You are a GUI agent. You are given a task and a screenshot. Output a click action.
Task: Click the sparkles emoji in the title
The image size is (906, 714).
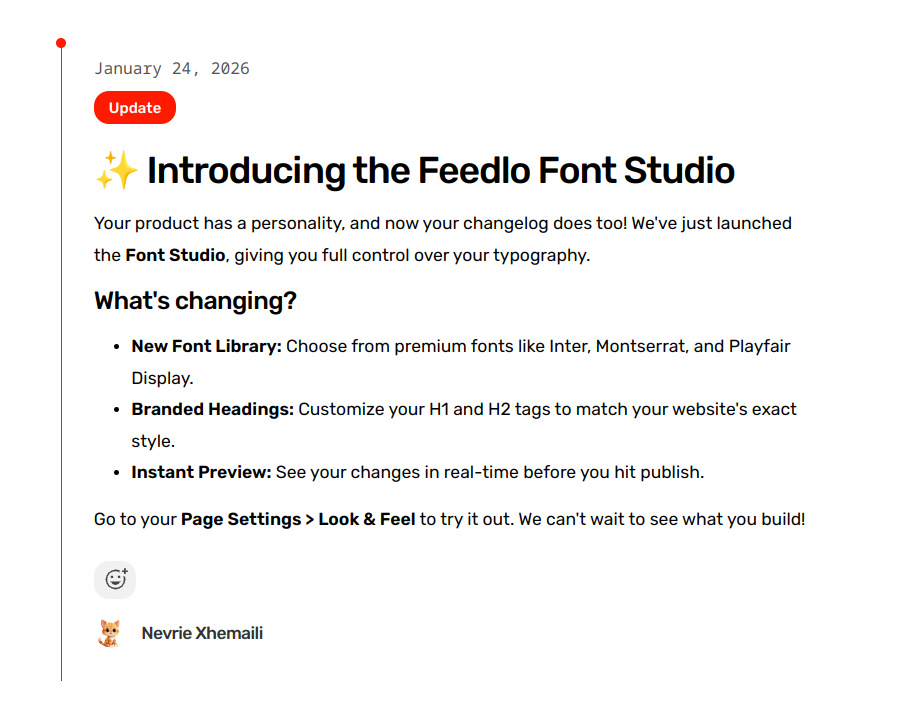pos(116,171)
